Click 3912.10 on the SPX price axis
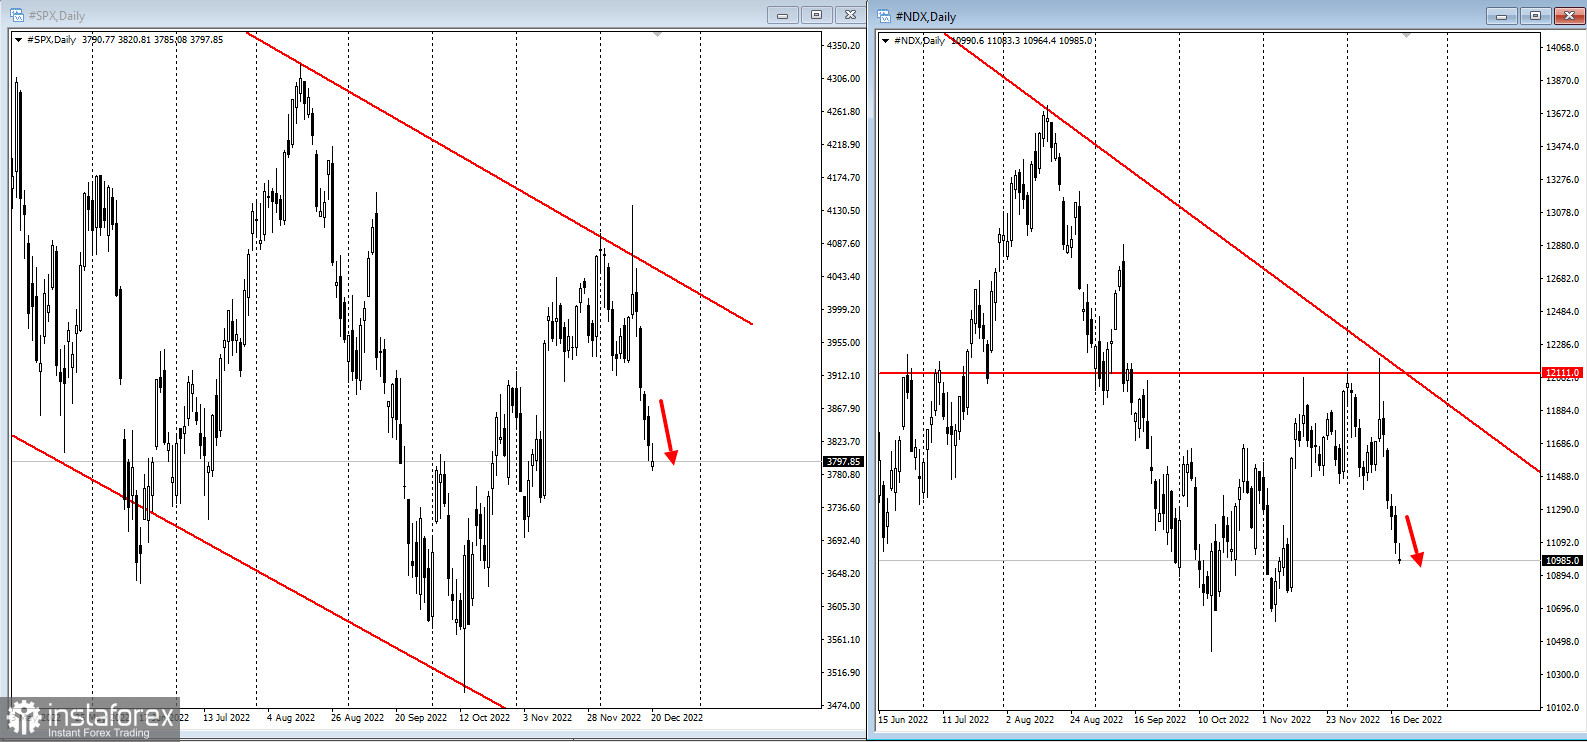Screen dimensions: 1587x742 pyautogui.click(x=843, y=376)
